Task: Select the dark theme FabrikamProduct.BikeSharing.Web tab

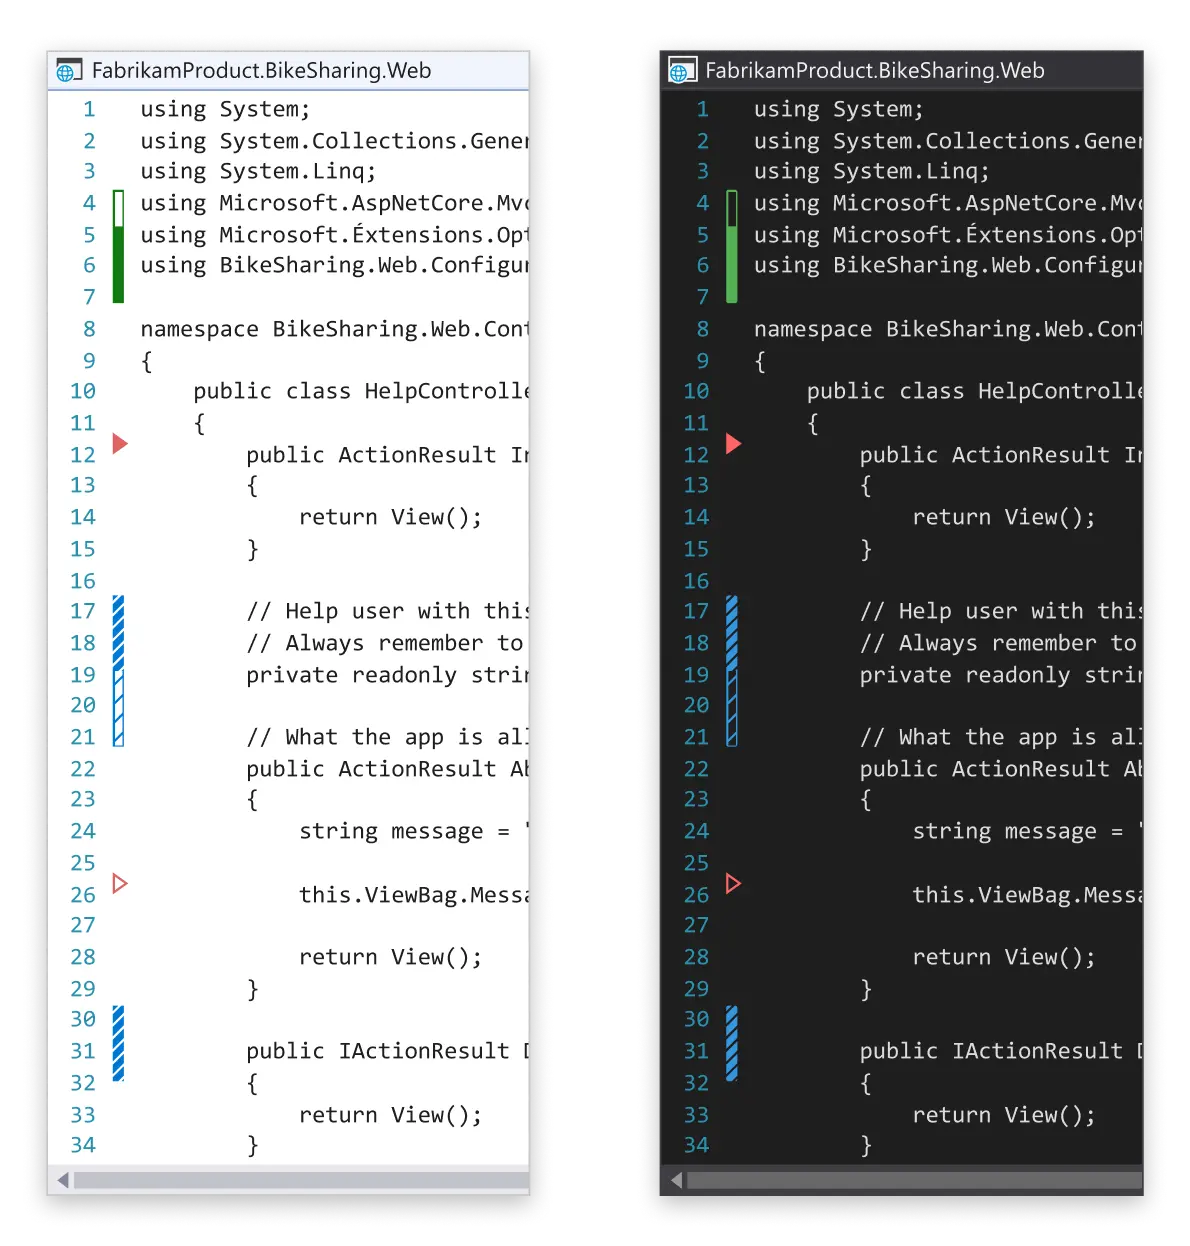Action: pos(874,71)
